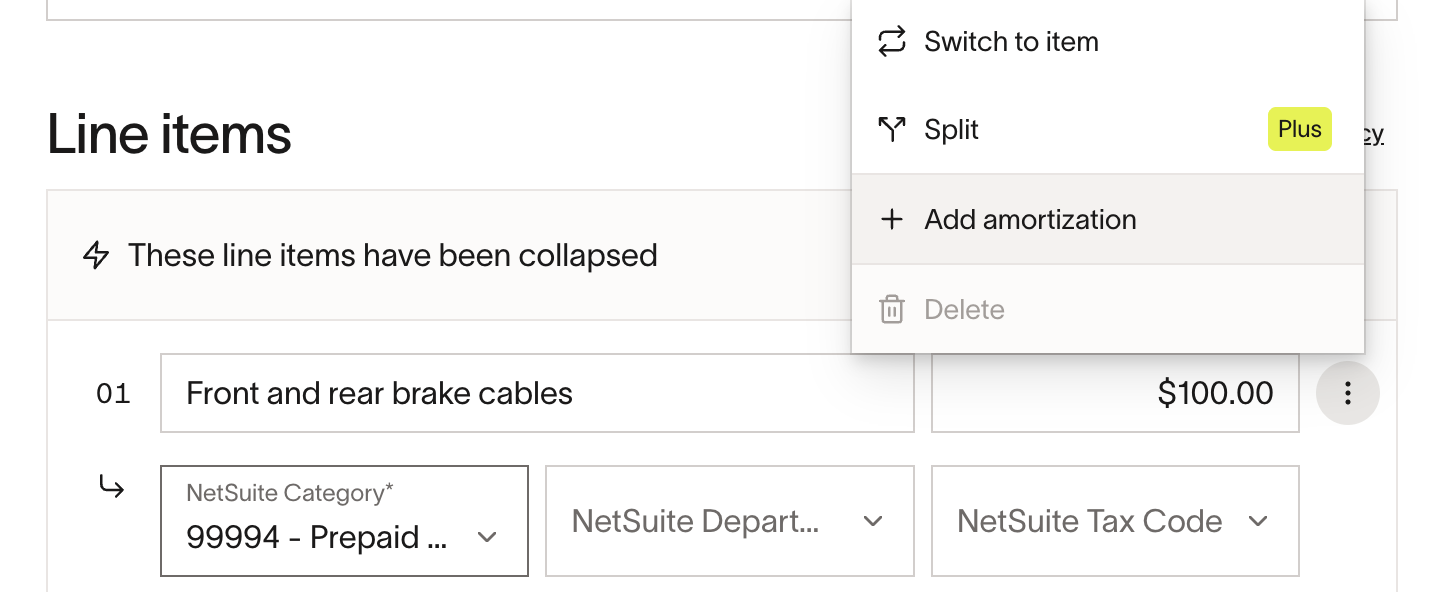Viewport: 1442px width, 592px height.
Task: Click the 01 line number label
Action: [x=113, y=394]
